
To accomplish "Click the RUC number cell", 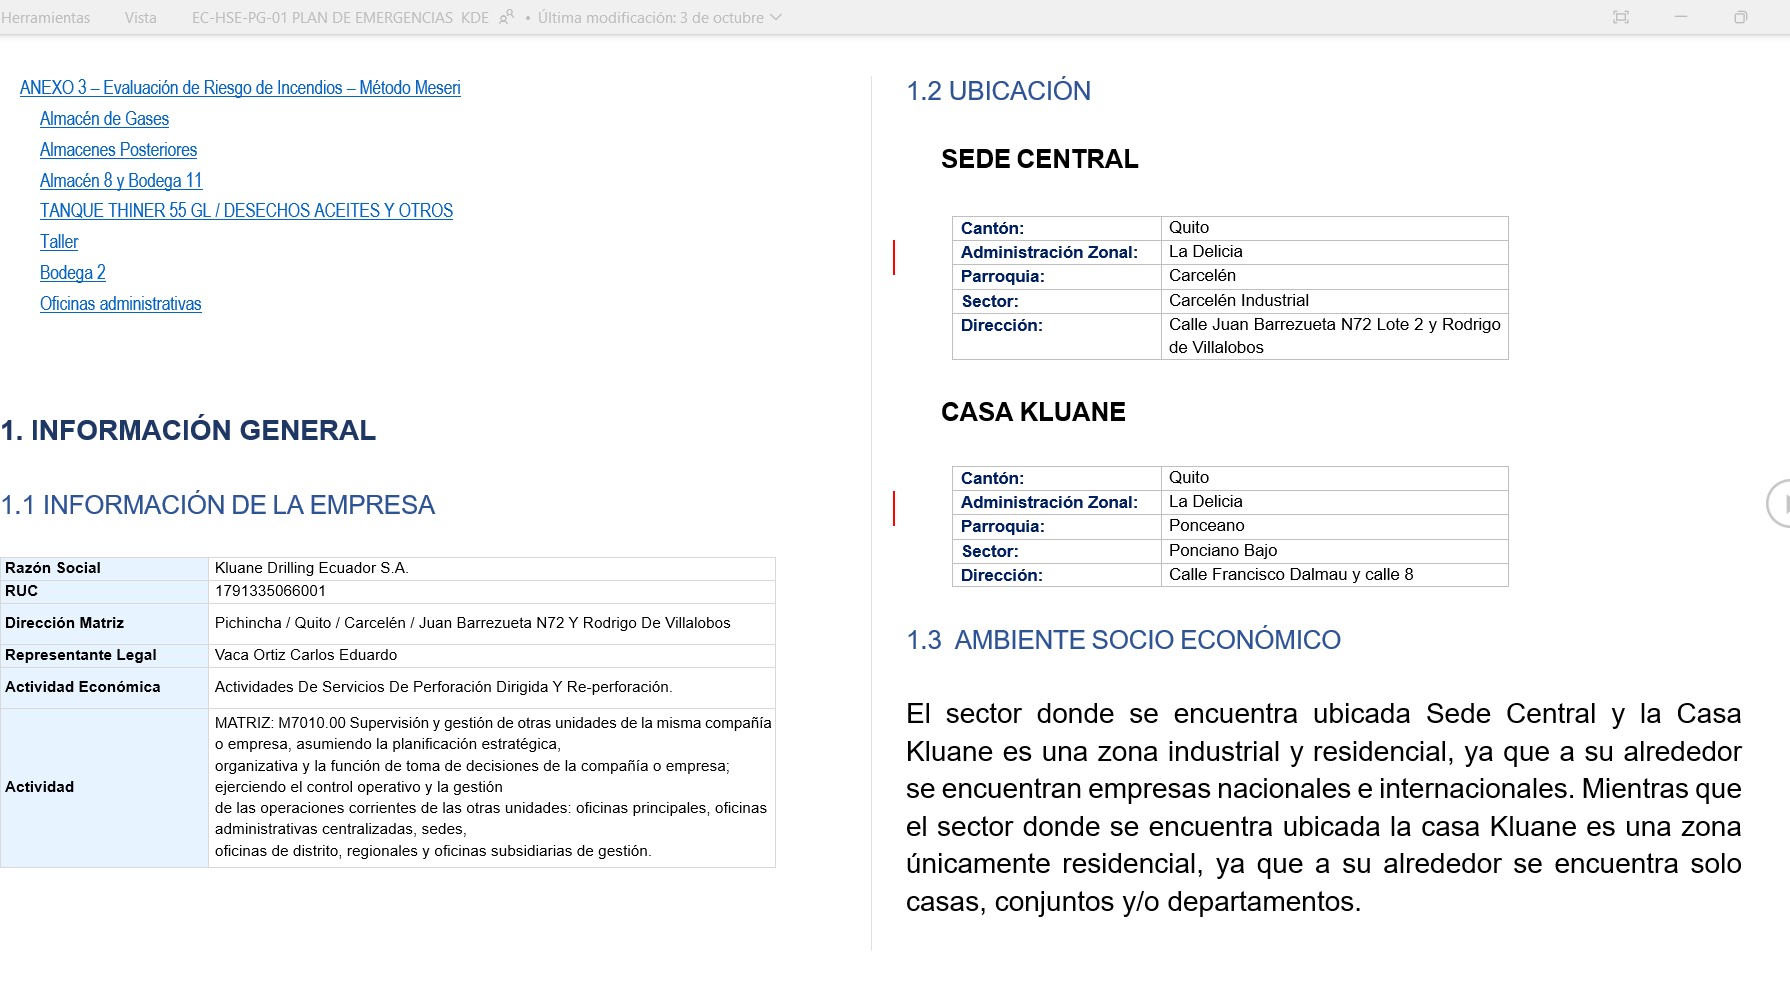I will click(270, 591).
